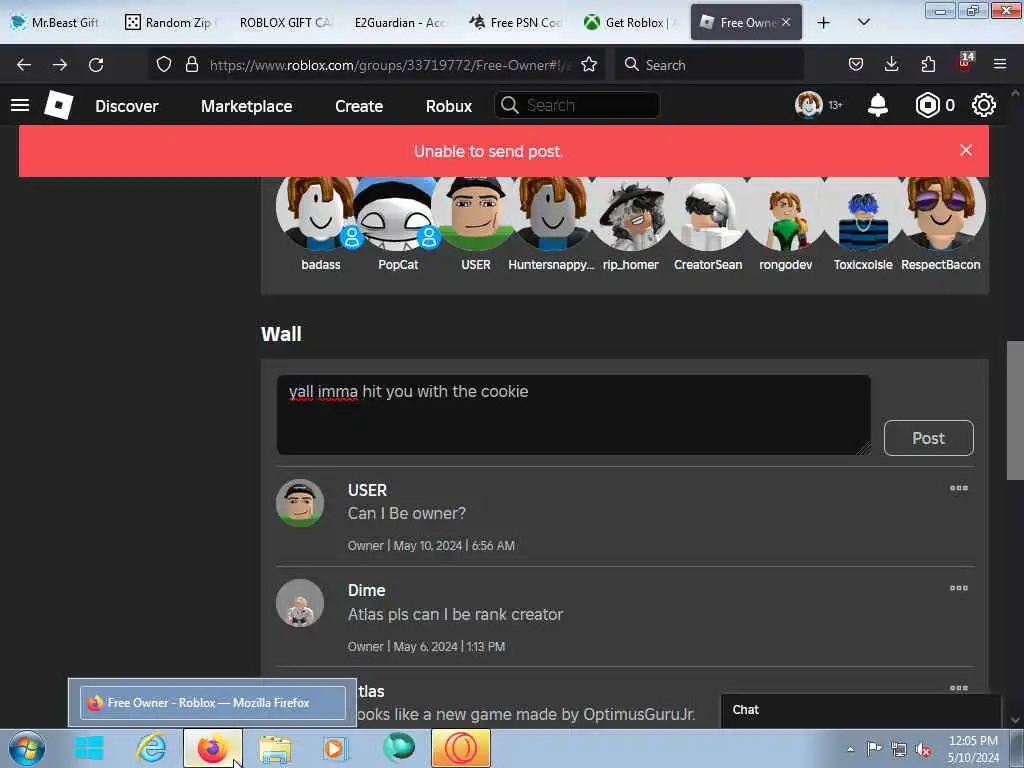Screen dimensions: 1024x768
Task: Click the Post button
Action: point(929,438)
